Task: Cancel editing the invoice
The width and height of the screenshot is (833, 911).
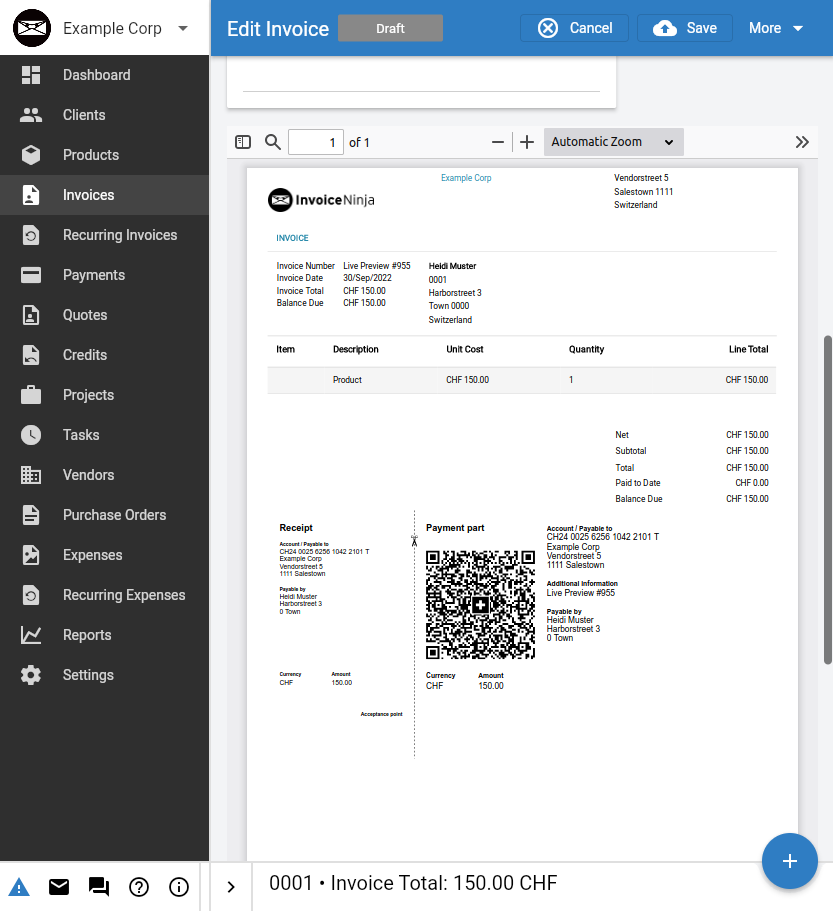Action: pos(574,28)
